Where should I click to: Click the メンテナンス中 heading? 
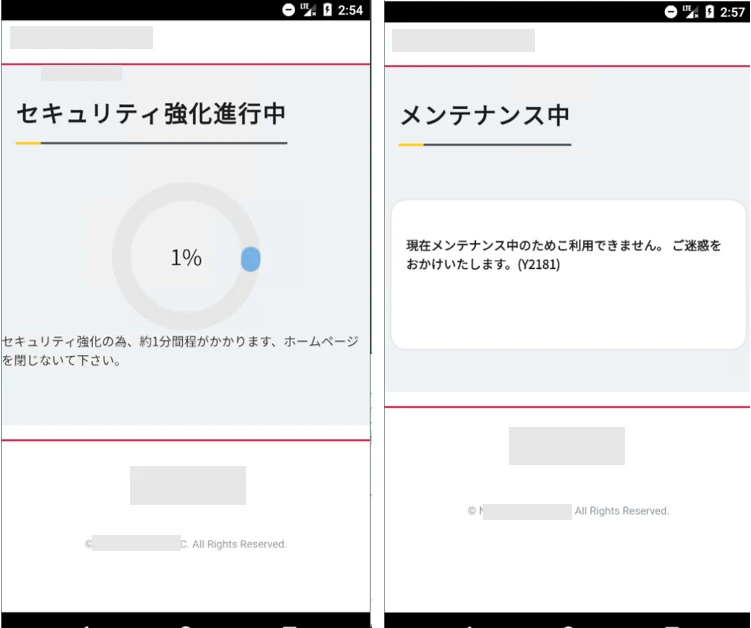pyautogui.click(x=485, y=115)
